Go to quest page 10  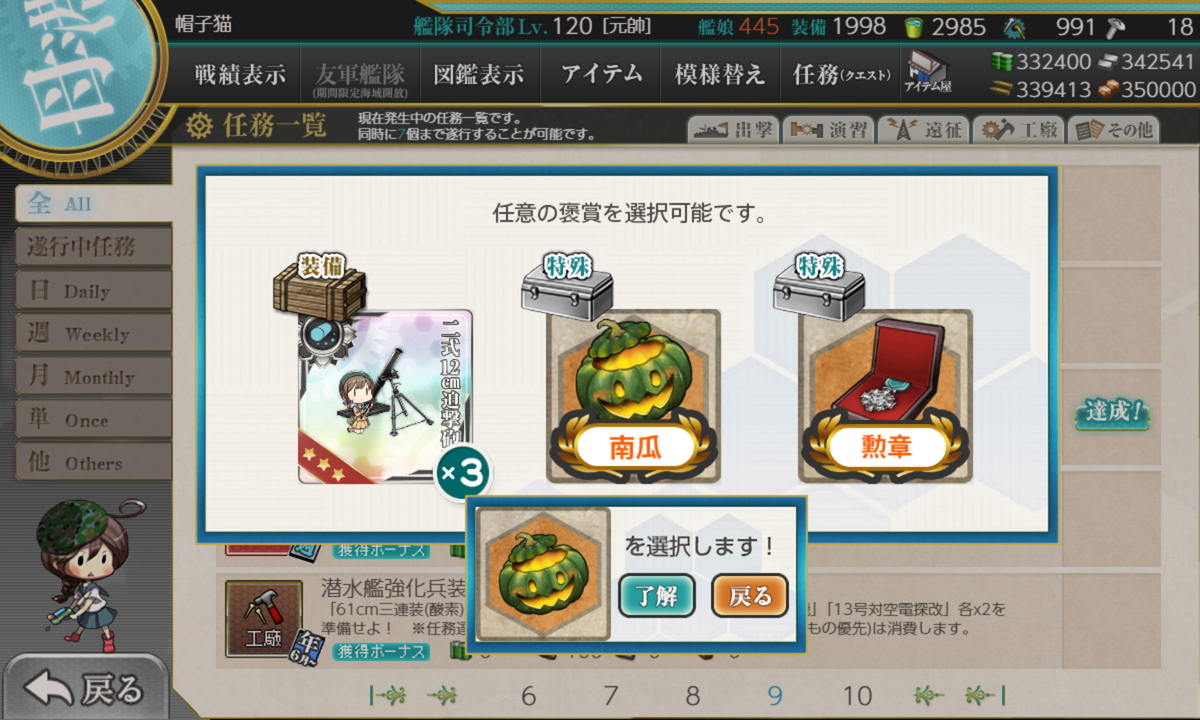pyautogui.click(x=857, y=696)
